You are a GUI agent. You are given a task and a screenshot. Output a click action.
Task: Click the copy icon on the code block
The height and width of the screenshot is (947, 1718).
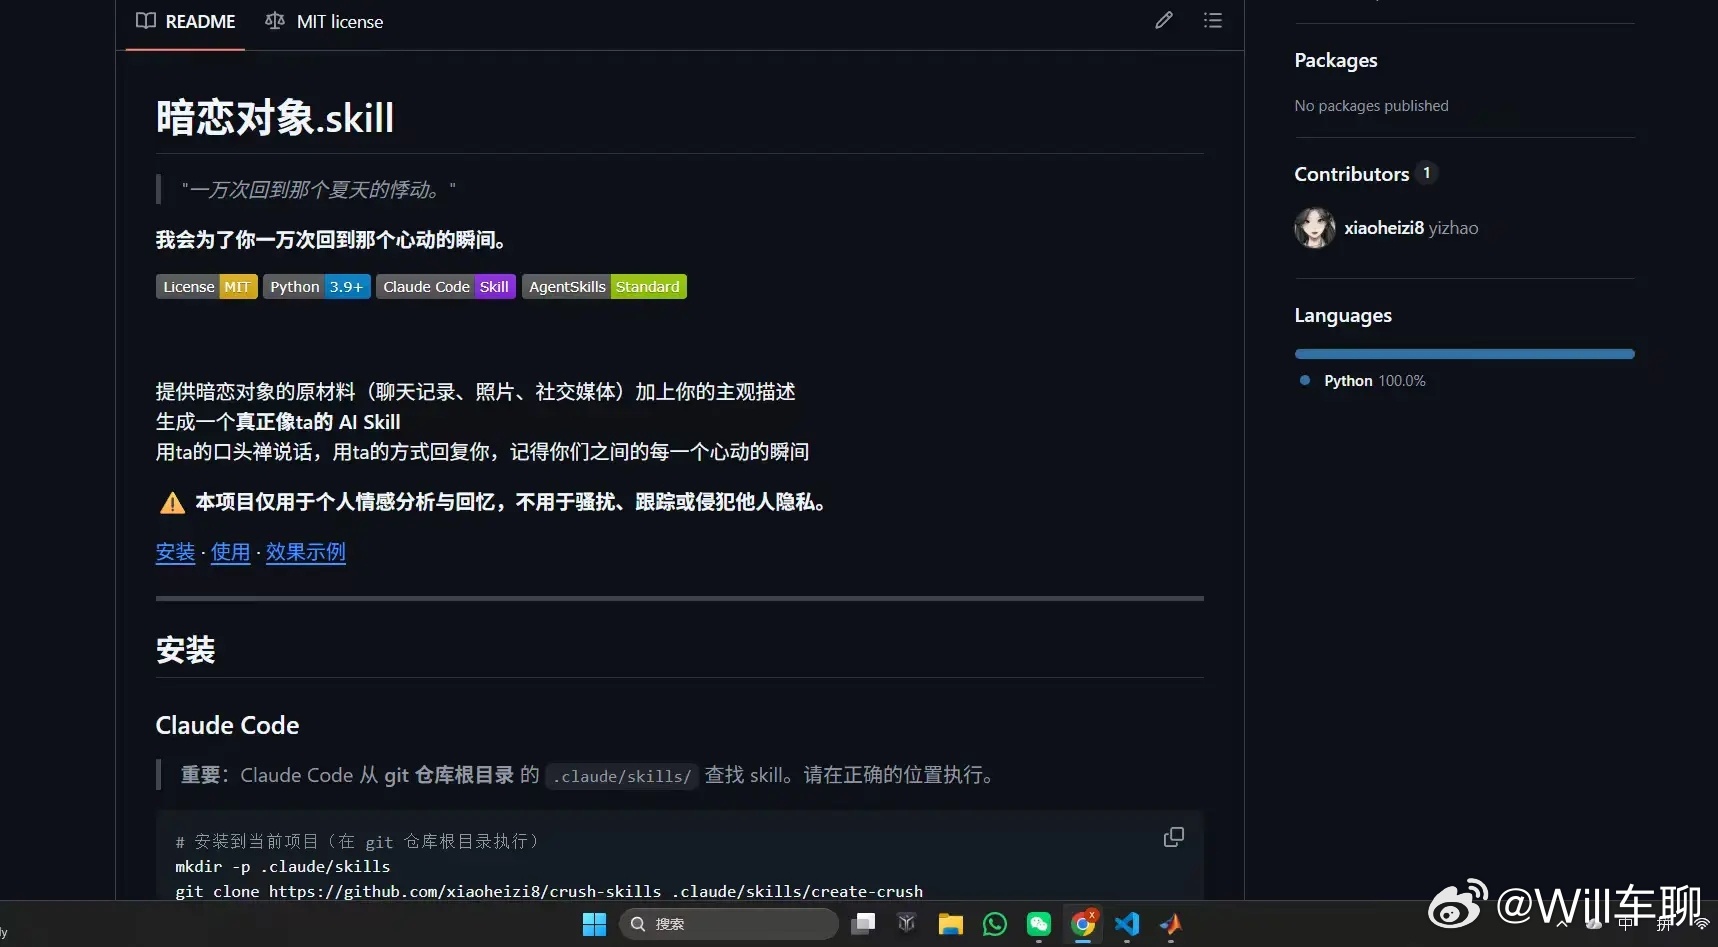(1173, 836)
